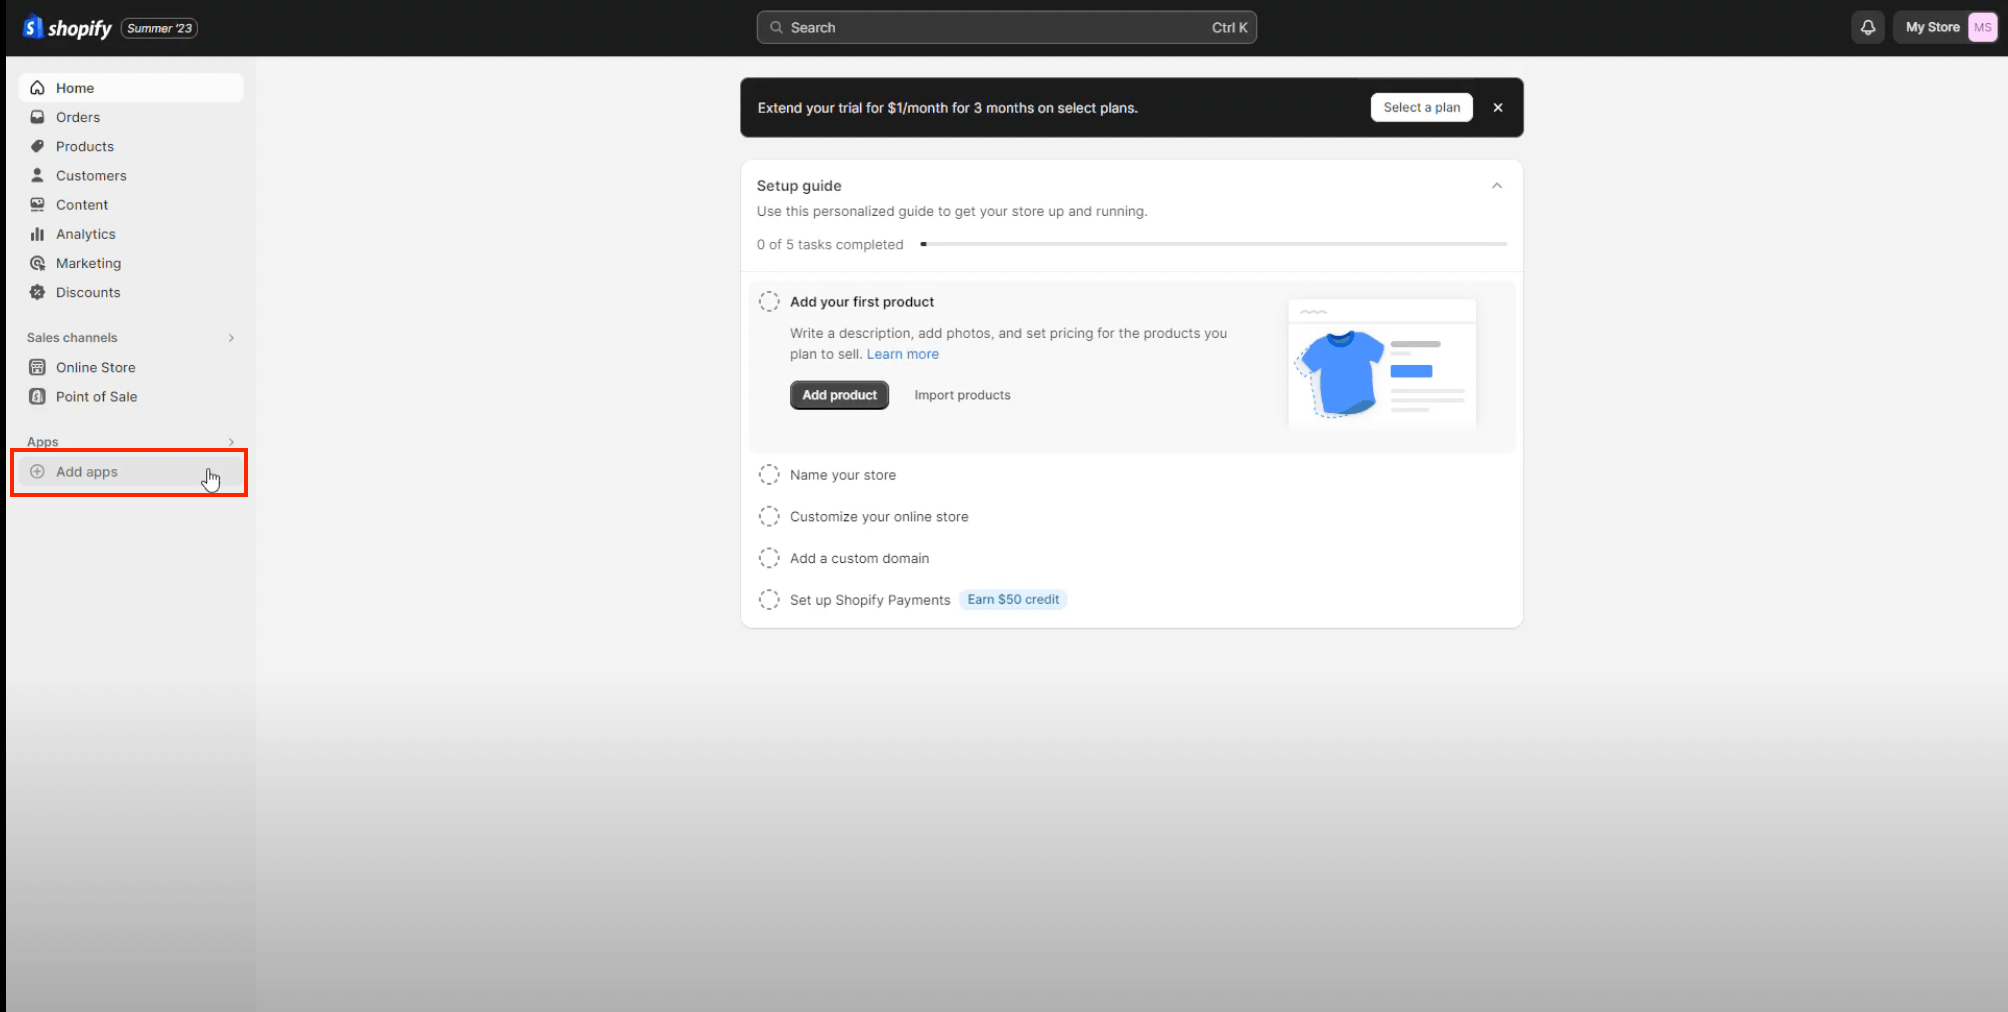
Task: Open Online Store sales channel
Action: click(131, 367)
